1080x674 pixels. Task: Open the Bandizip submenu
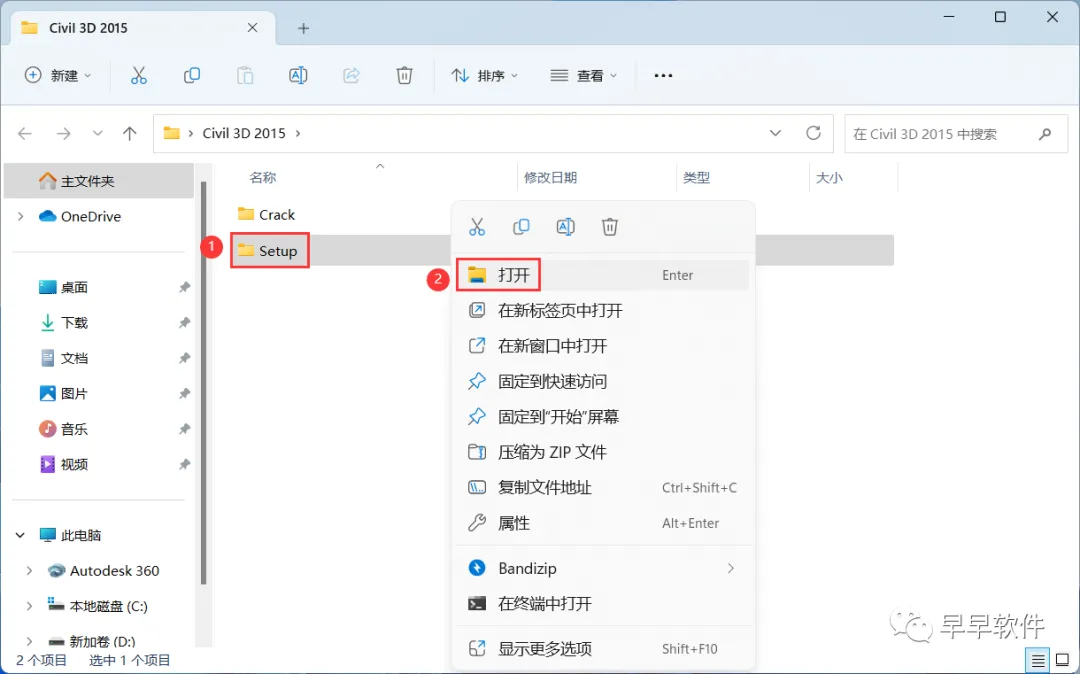click(603, 568)
